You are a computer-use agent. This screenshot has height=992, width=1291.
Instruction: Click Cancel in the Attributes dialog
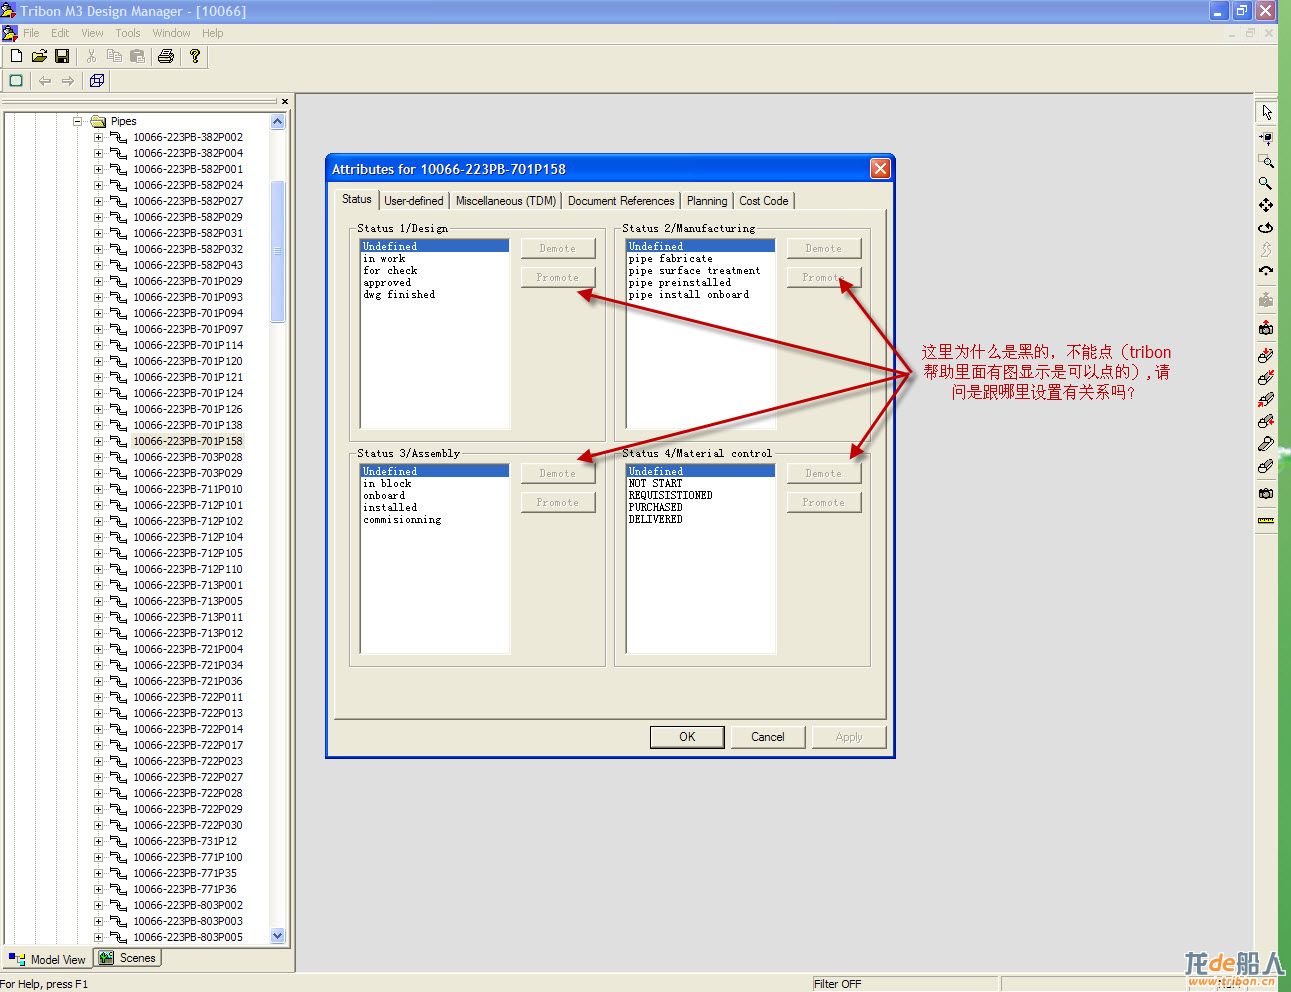click(768, 737)
